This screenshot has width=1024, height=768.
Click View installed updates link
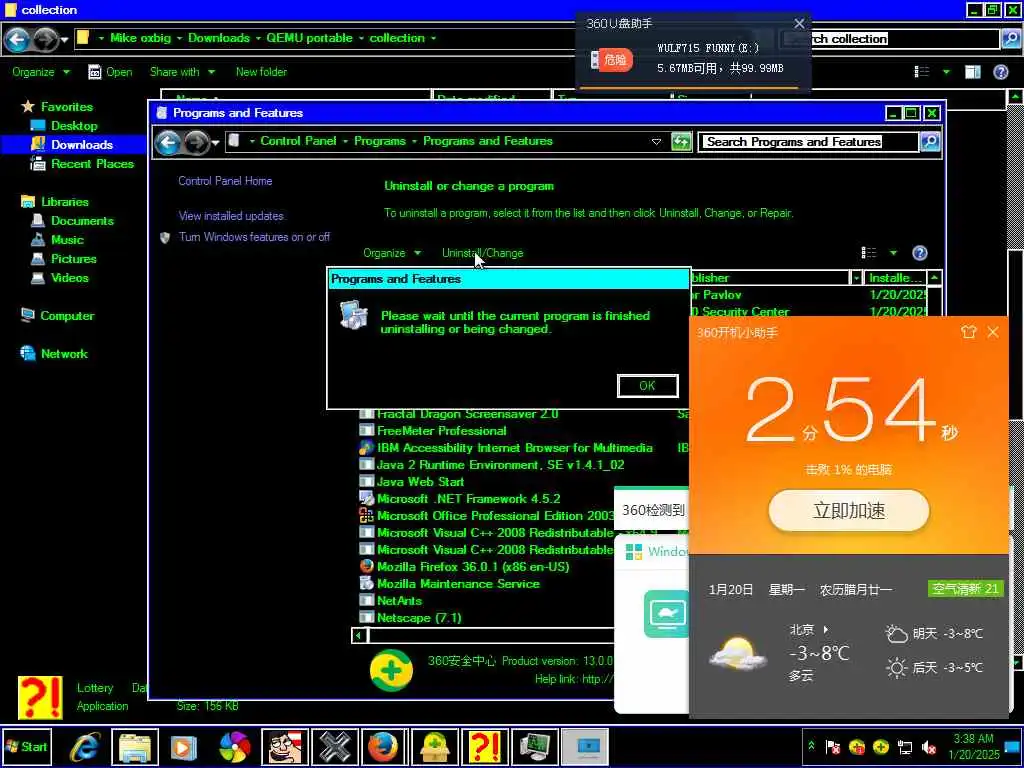pos(231,216)
